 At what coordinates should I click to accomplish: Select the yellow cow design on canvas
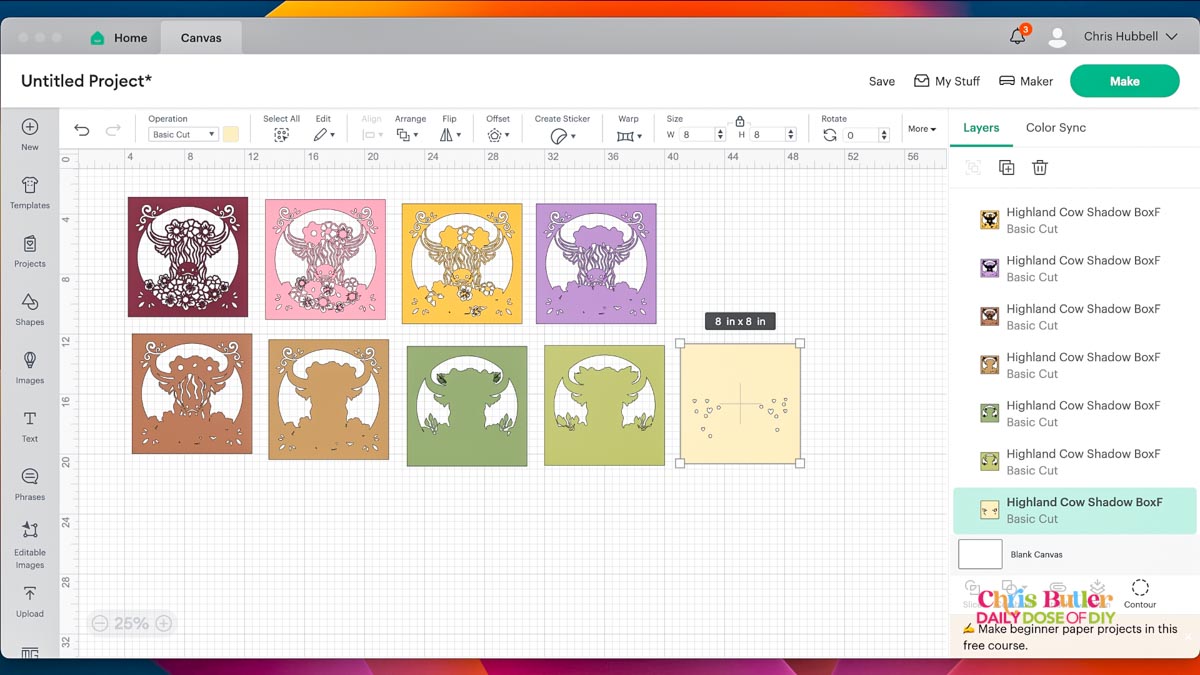462,263
